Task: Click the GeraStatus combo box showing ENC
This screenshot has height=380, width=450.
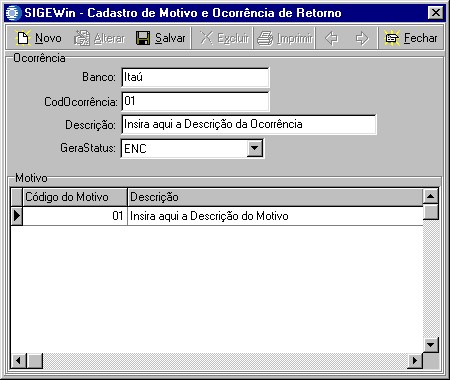Action: [x=192, y=148]
